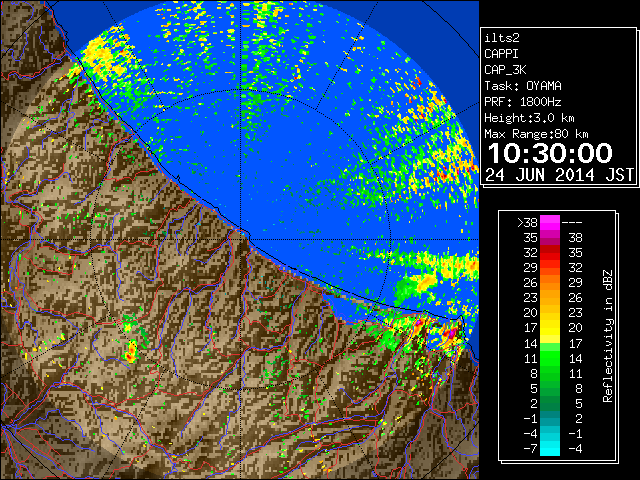
Task: Click the 'CAP_3K' label
Action: 505,70
